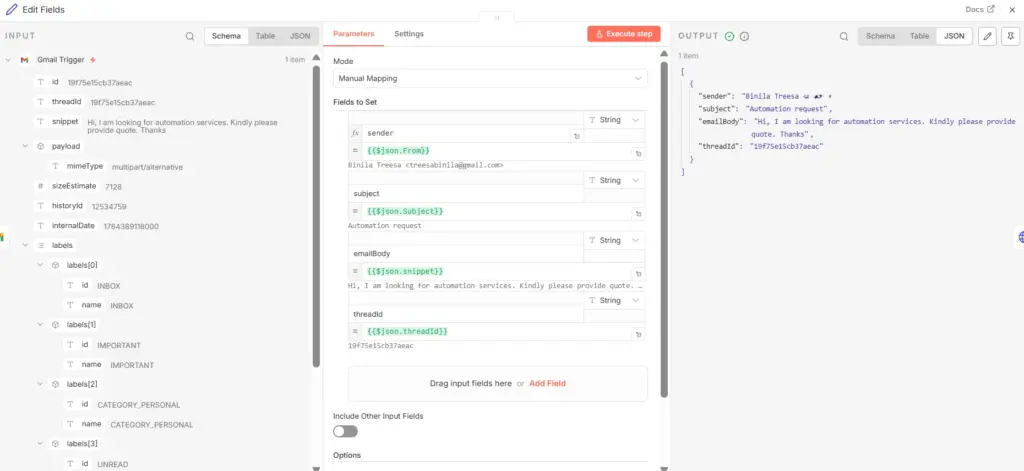Click the sender name row action icon
Screen dimensions: 1024x471
pos(577,137)
